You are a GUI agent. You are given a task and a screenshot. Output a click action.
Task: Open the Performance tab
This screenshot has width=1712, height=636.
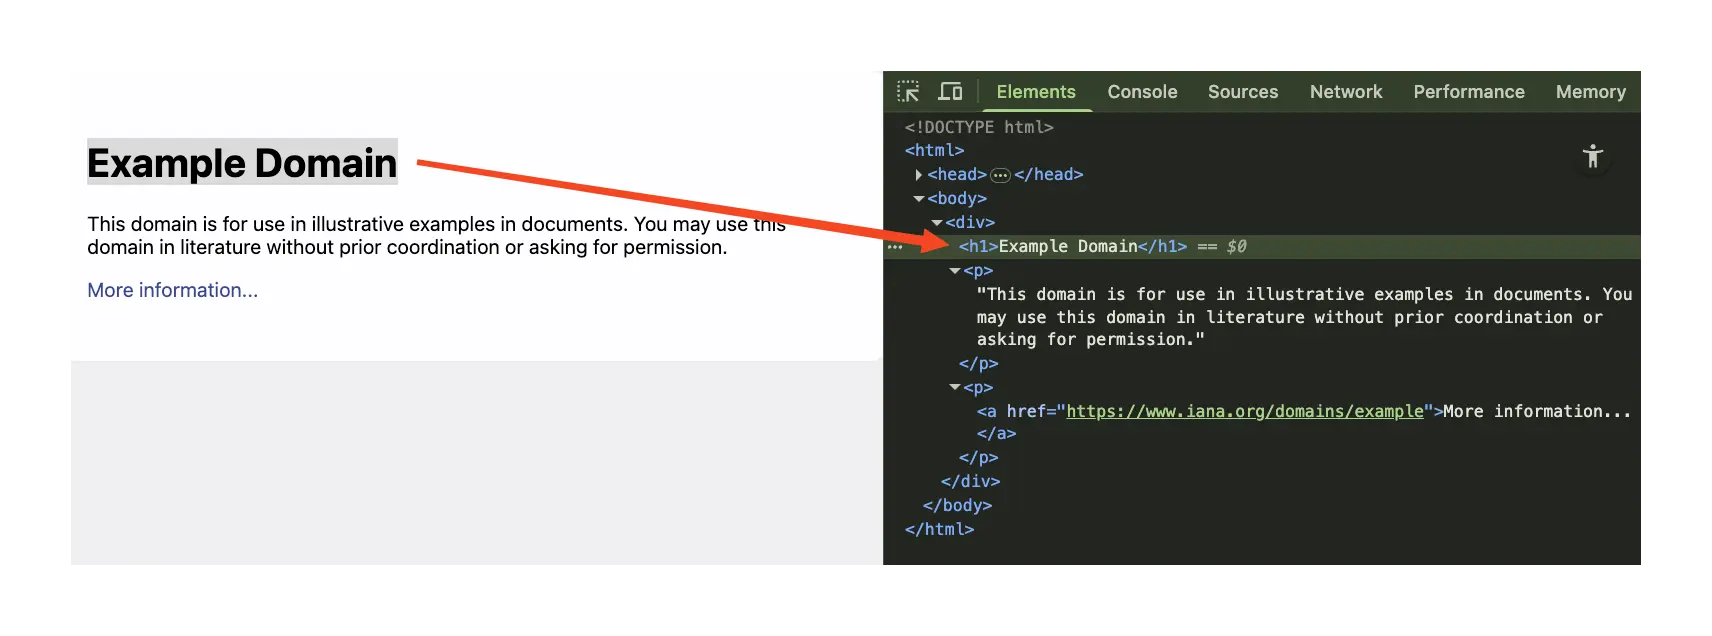pos(1469,92)
